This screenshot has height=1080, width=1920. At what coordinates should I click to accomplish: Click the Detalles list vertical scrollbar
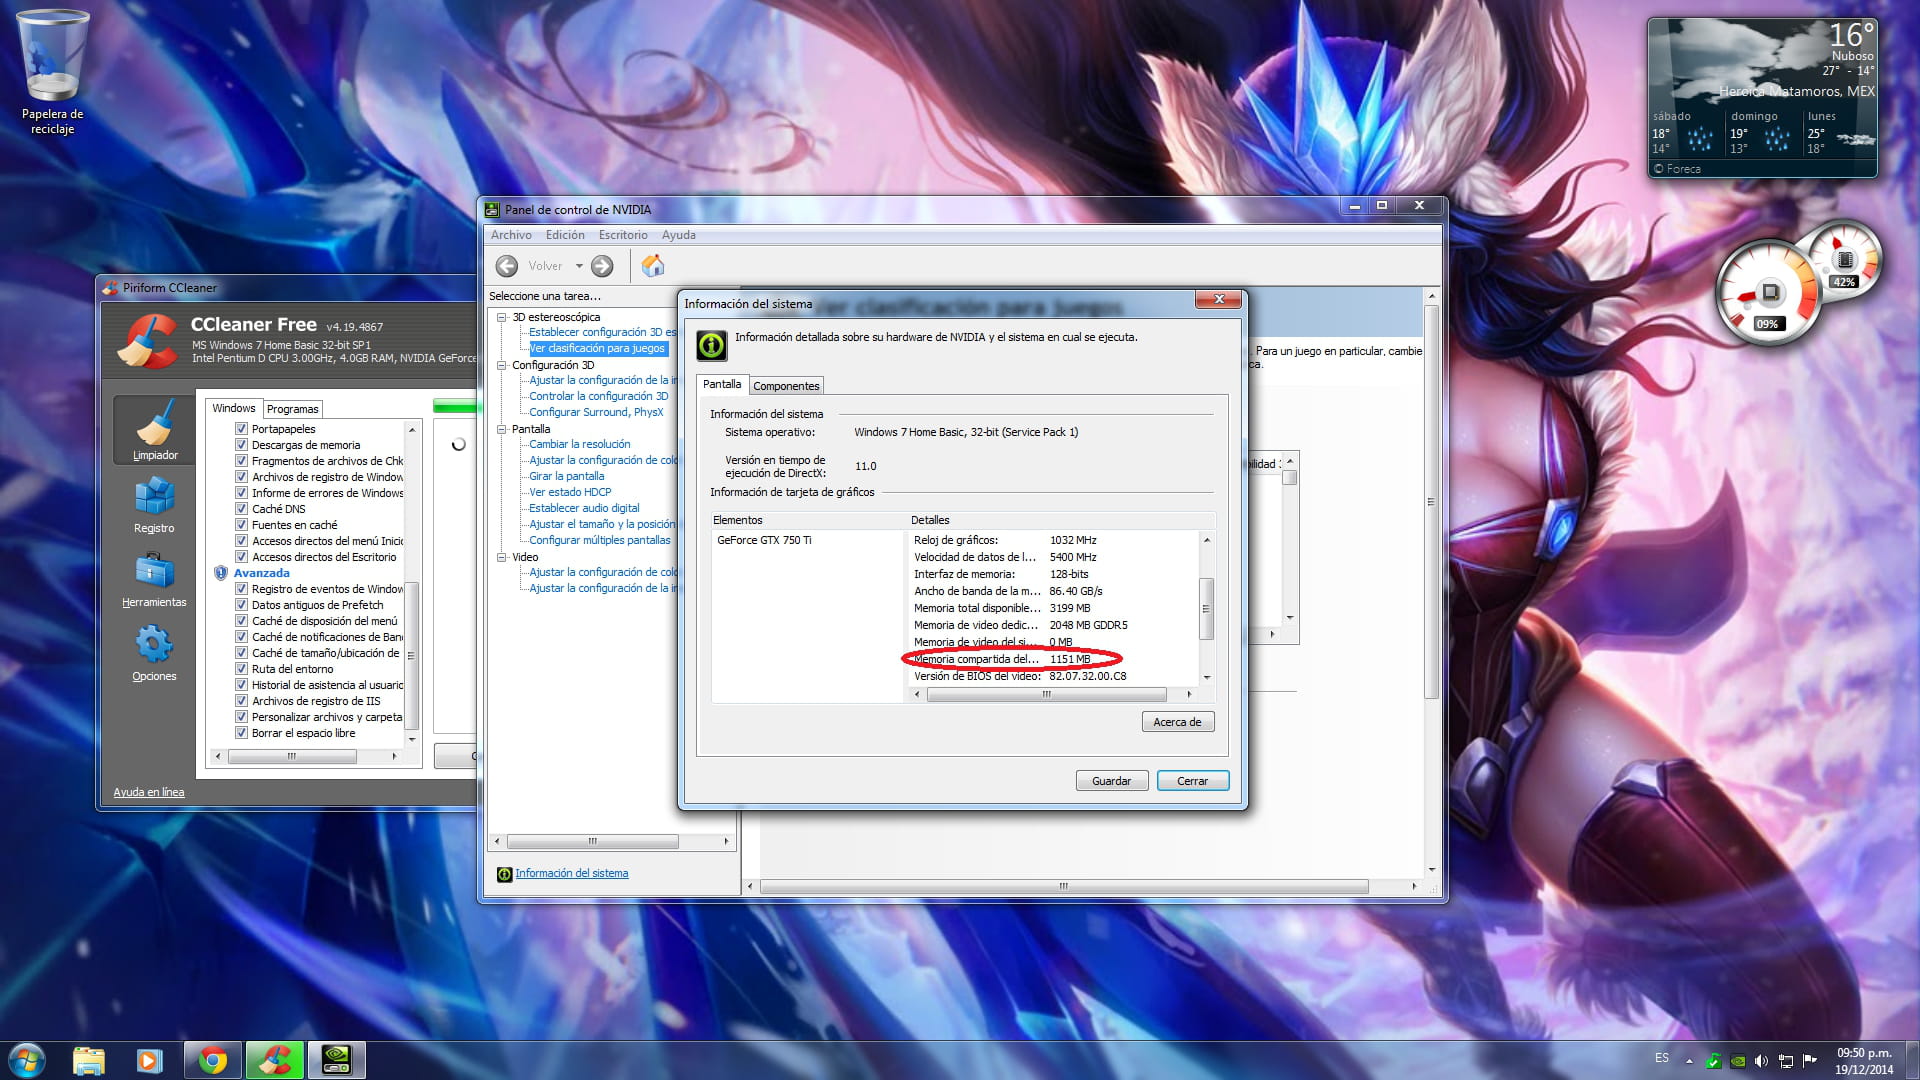coord(1206,608)
